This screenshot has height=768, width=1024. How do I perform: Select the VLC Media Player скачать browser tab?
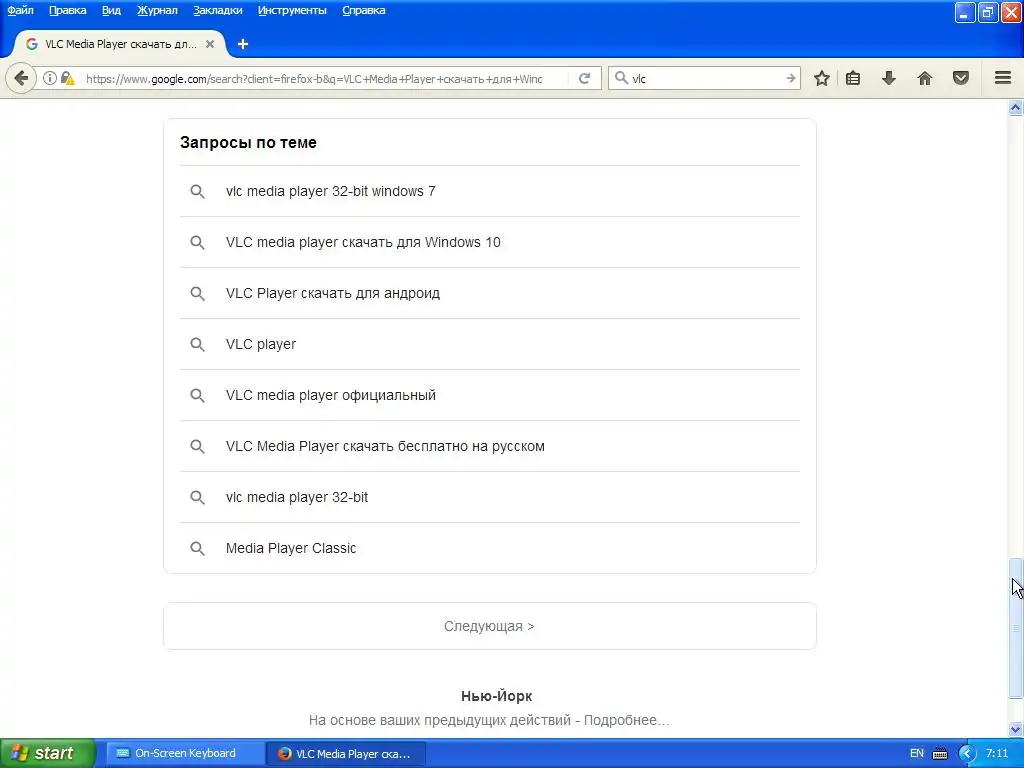(x=120, y=44)
